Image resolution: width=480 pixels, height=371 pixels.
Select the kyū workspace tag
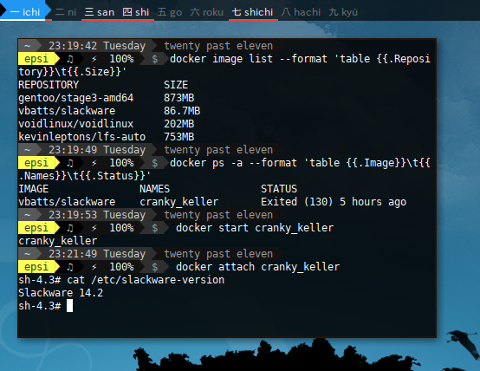pyautogui.click(x=343, y=12)
